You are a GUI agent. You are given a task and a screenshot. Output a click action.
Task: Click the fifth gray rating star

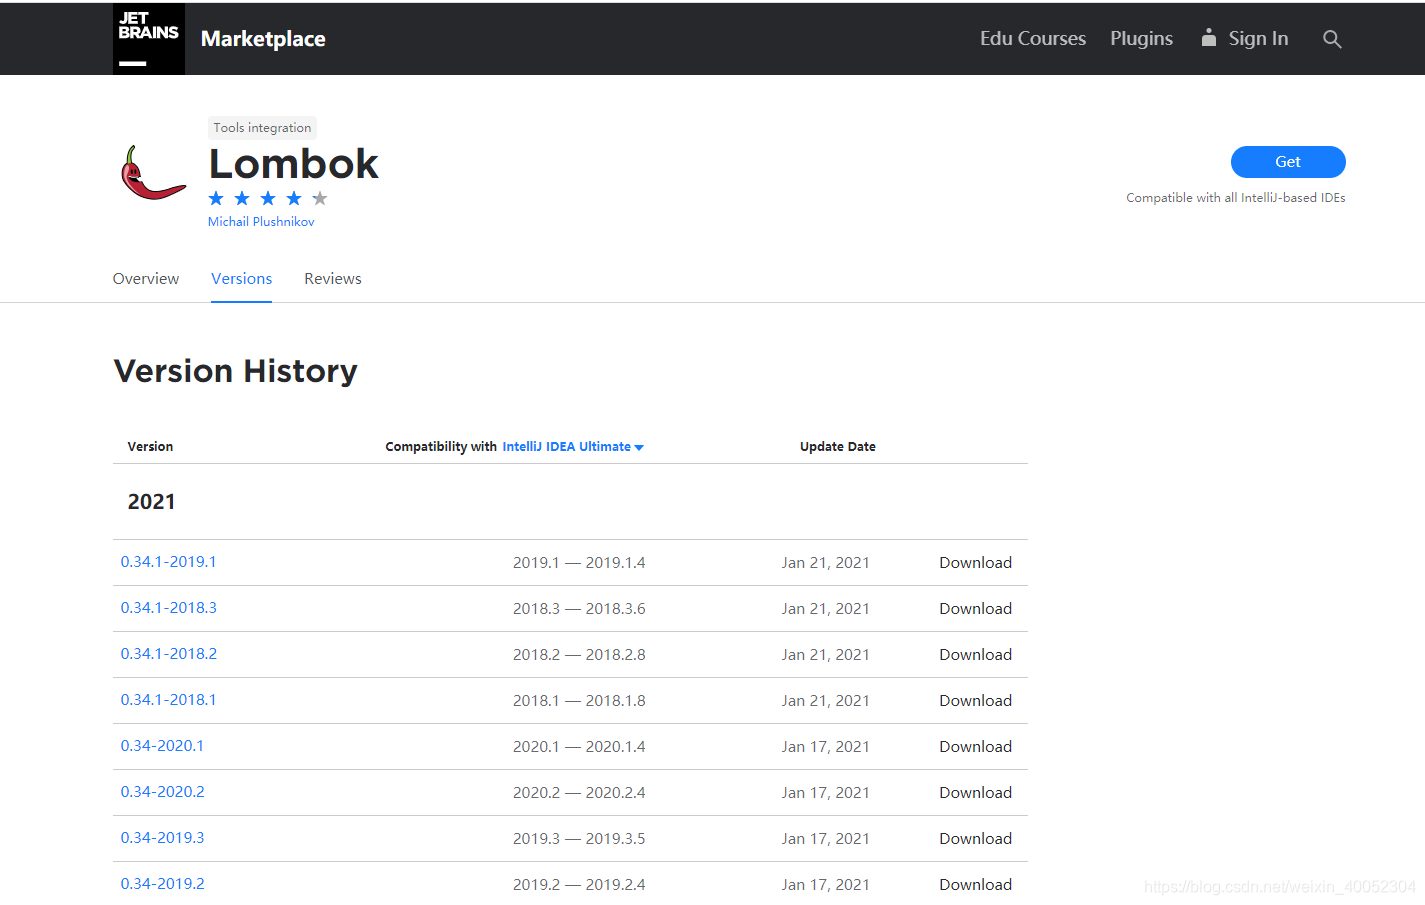[x=319, y=198]
